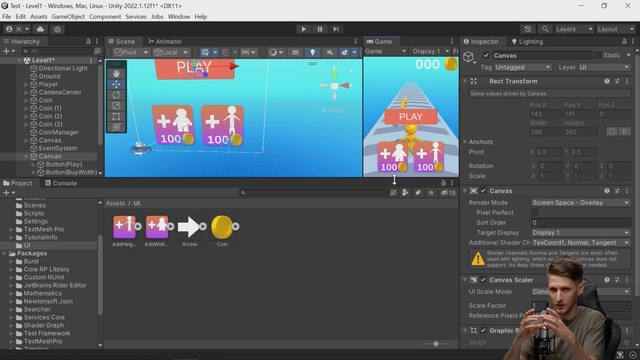Select the Arrow asset thumbnail

coord(189,227)
